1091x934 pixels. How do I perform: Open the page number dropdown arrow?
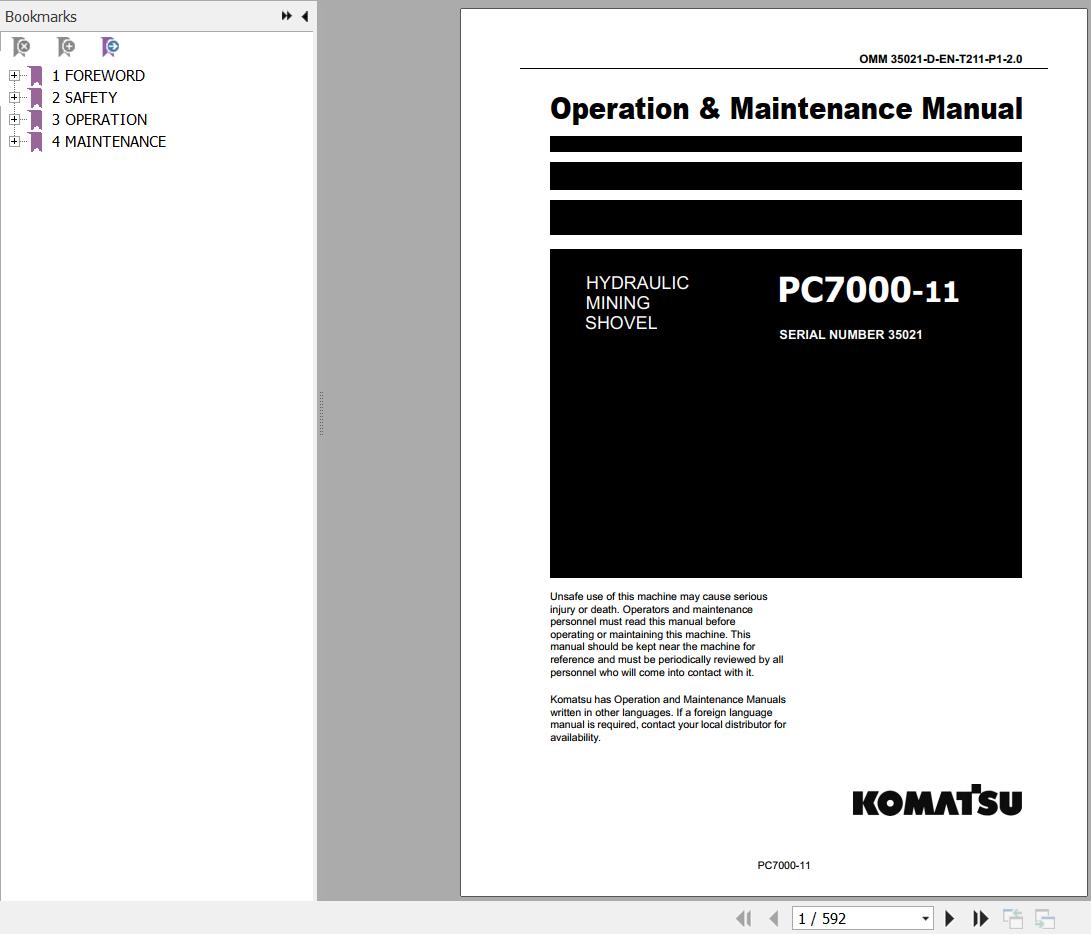point(925,919)
